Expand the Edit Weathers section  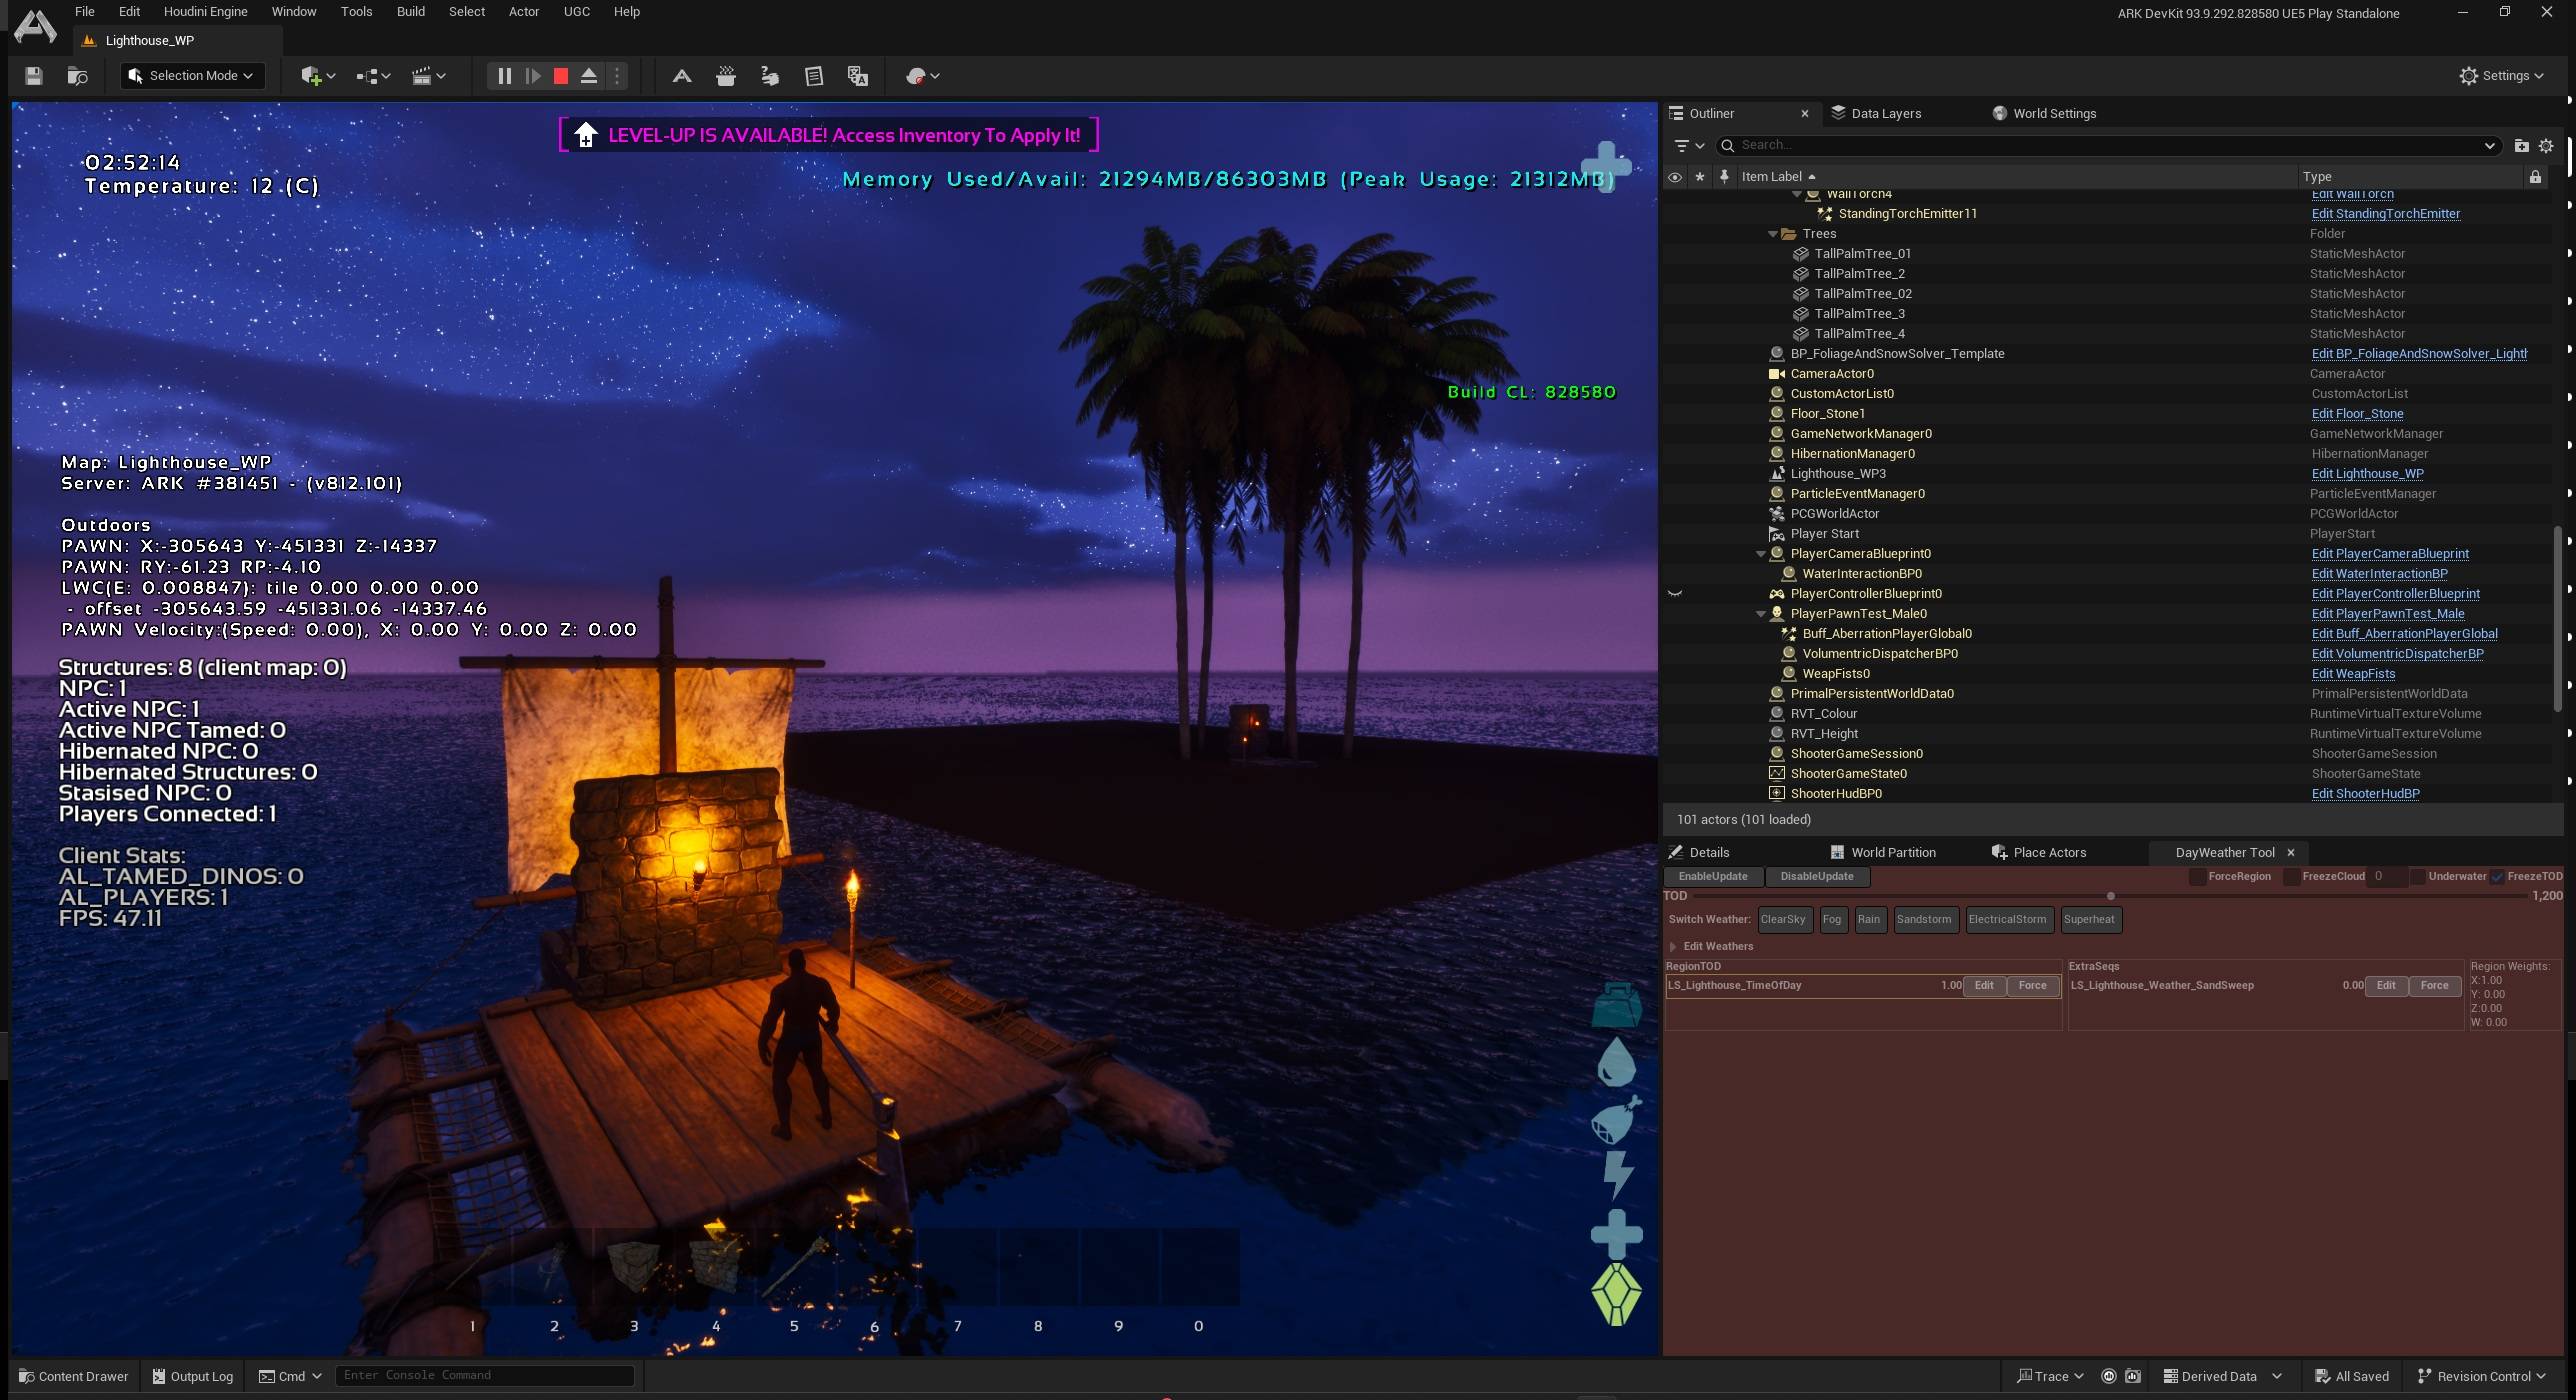[x=1673, y=947]
